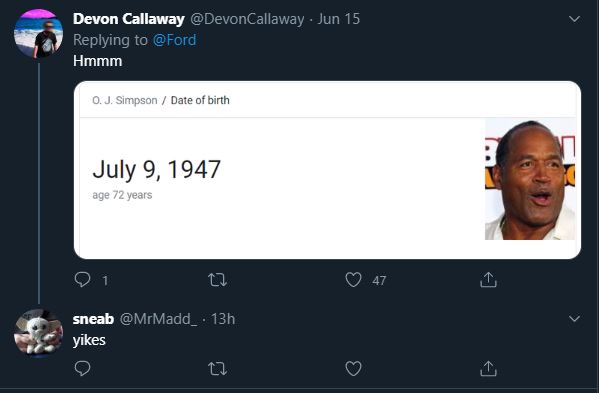Expand the attached date of birth image
This screenshot has height=393, width=599.
327,170
